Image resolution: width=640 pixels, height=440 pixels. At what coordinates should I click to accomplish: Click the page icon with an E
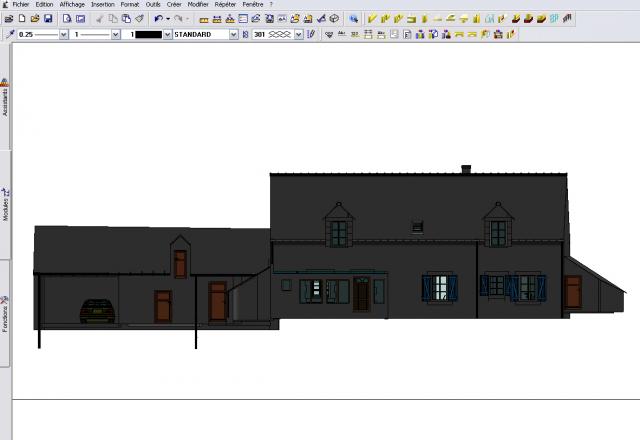(x=407, y=34)
